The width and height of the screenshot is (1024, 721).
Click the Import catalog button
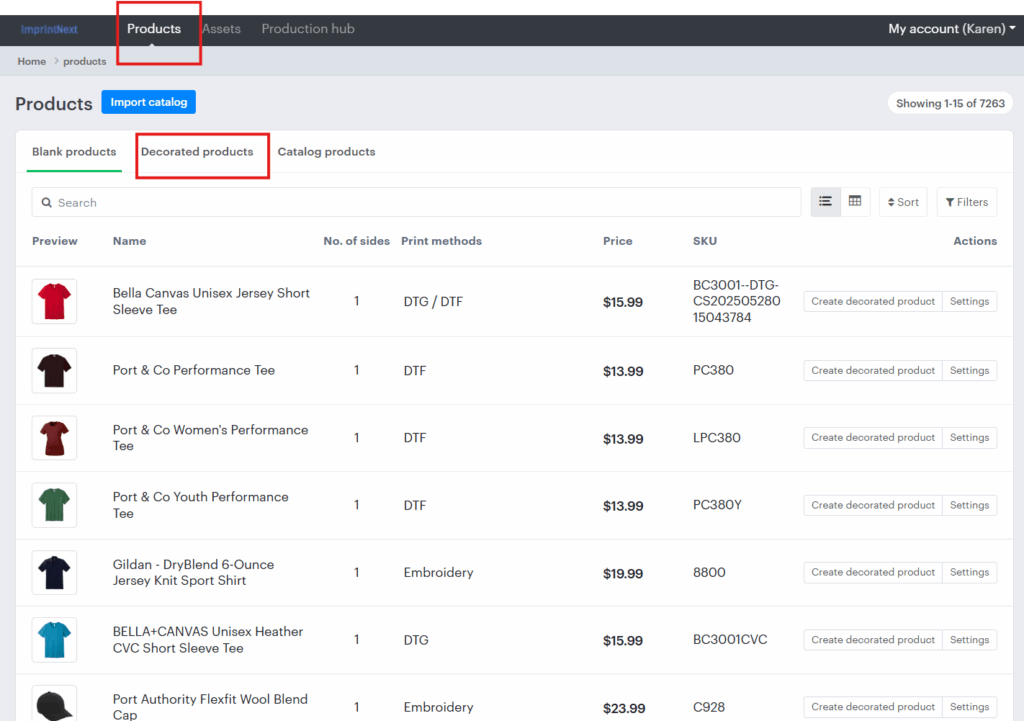148,102
